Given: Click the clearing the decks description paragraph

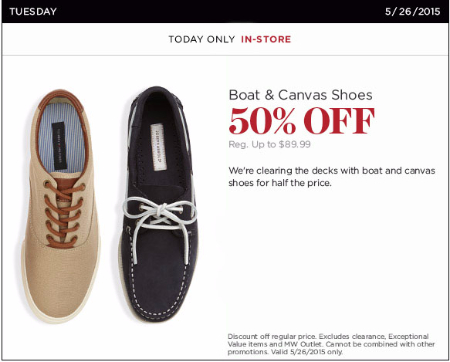Looking at the screenshot, I should click(332, 177).
